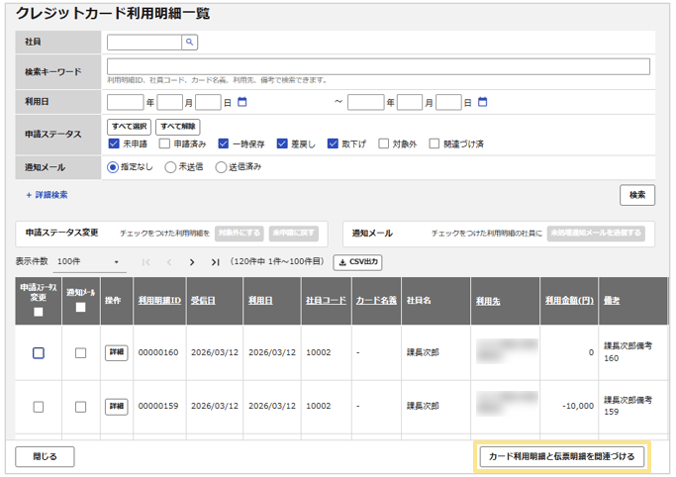Image resolution: width=676 pixels, height=477 pixels.
Task: Go to the first page arrow
Action: pos(146,262)
